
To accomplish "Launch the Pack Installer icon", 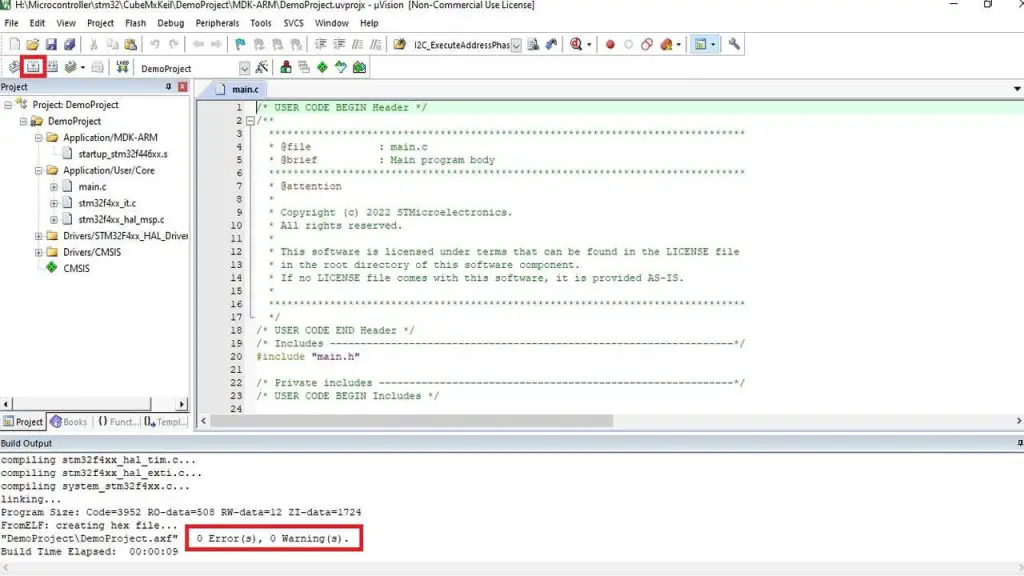I will coord(359,67).
